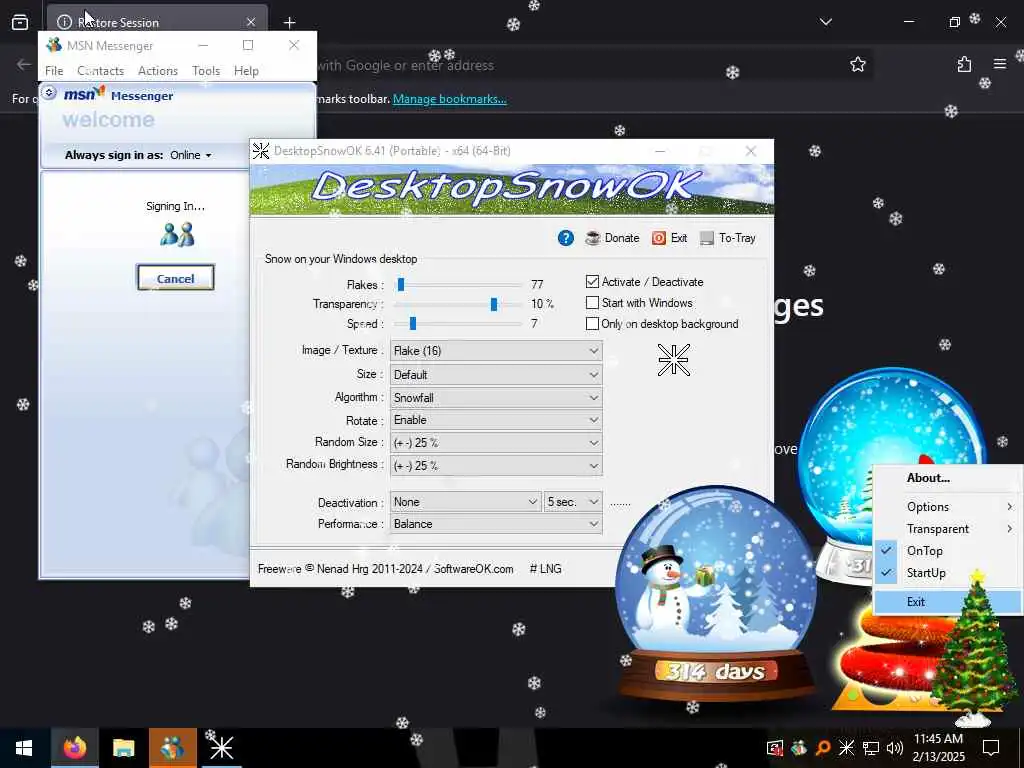Click the signing-in buddies icon in MSN
This screenshot has width=1024, height=768.
[177, 234]
